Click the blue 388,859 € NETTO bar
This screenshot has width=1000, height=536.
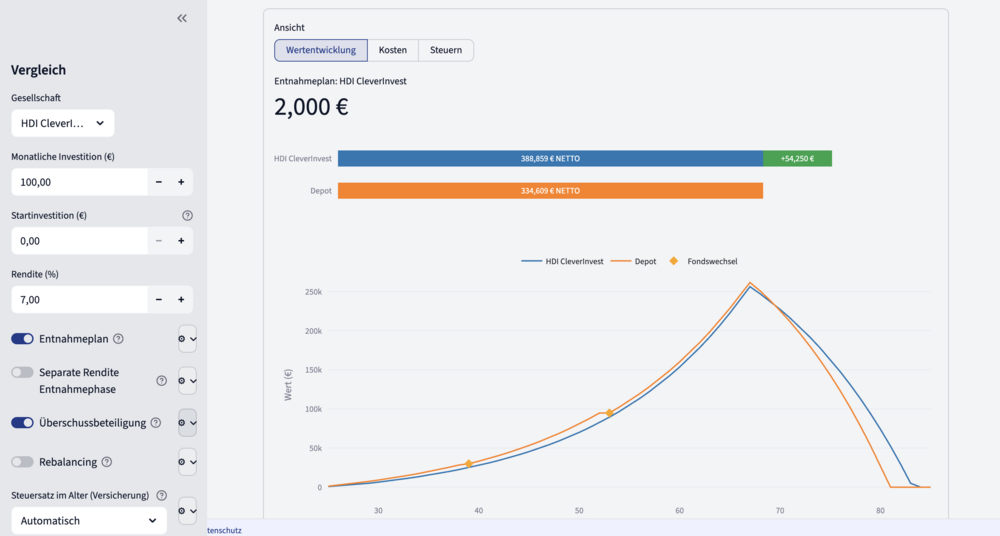point(550,158)
